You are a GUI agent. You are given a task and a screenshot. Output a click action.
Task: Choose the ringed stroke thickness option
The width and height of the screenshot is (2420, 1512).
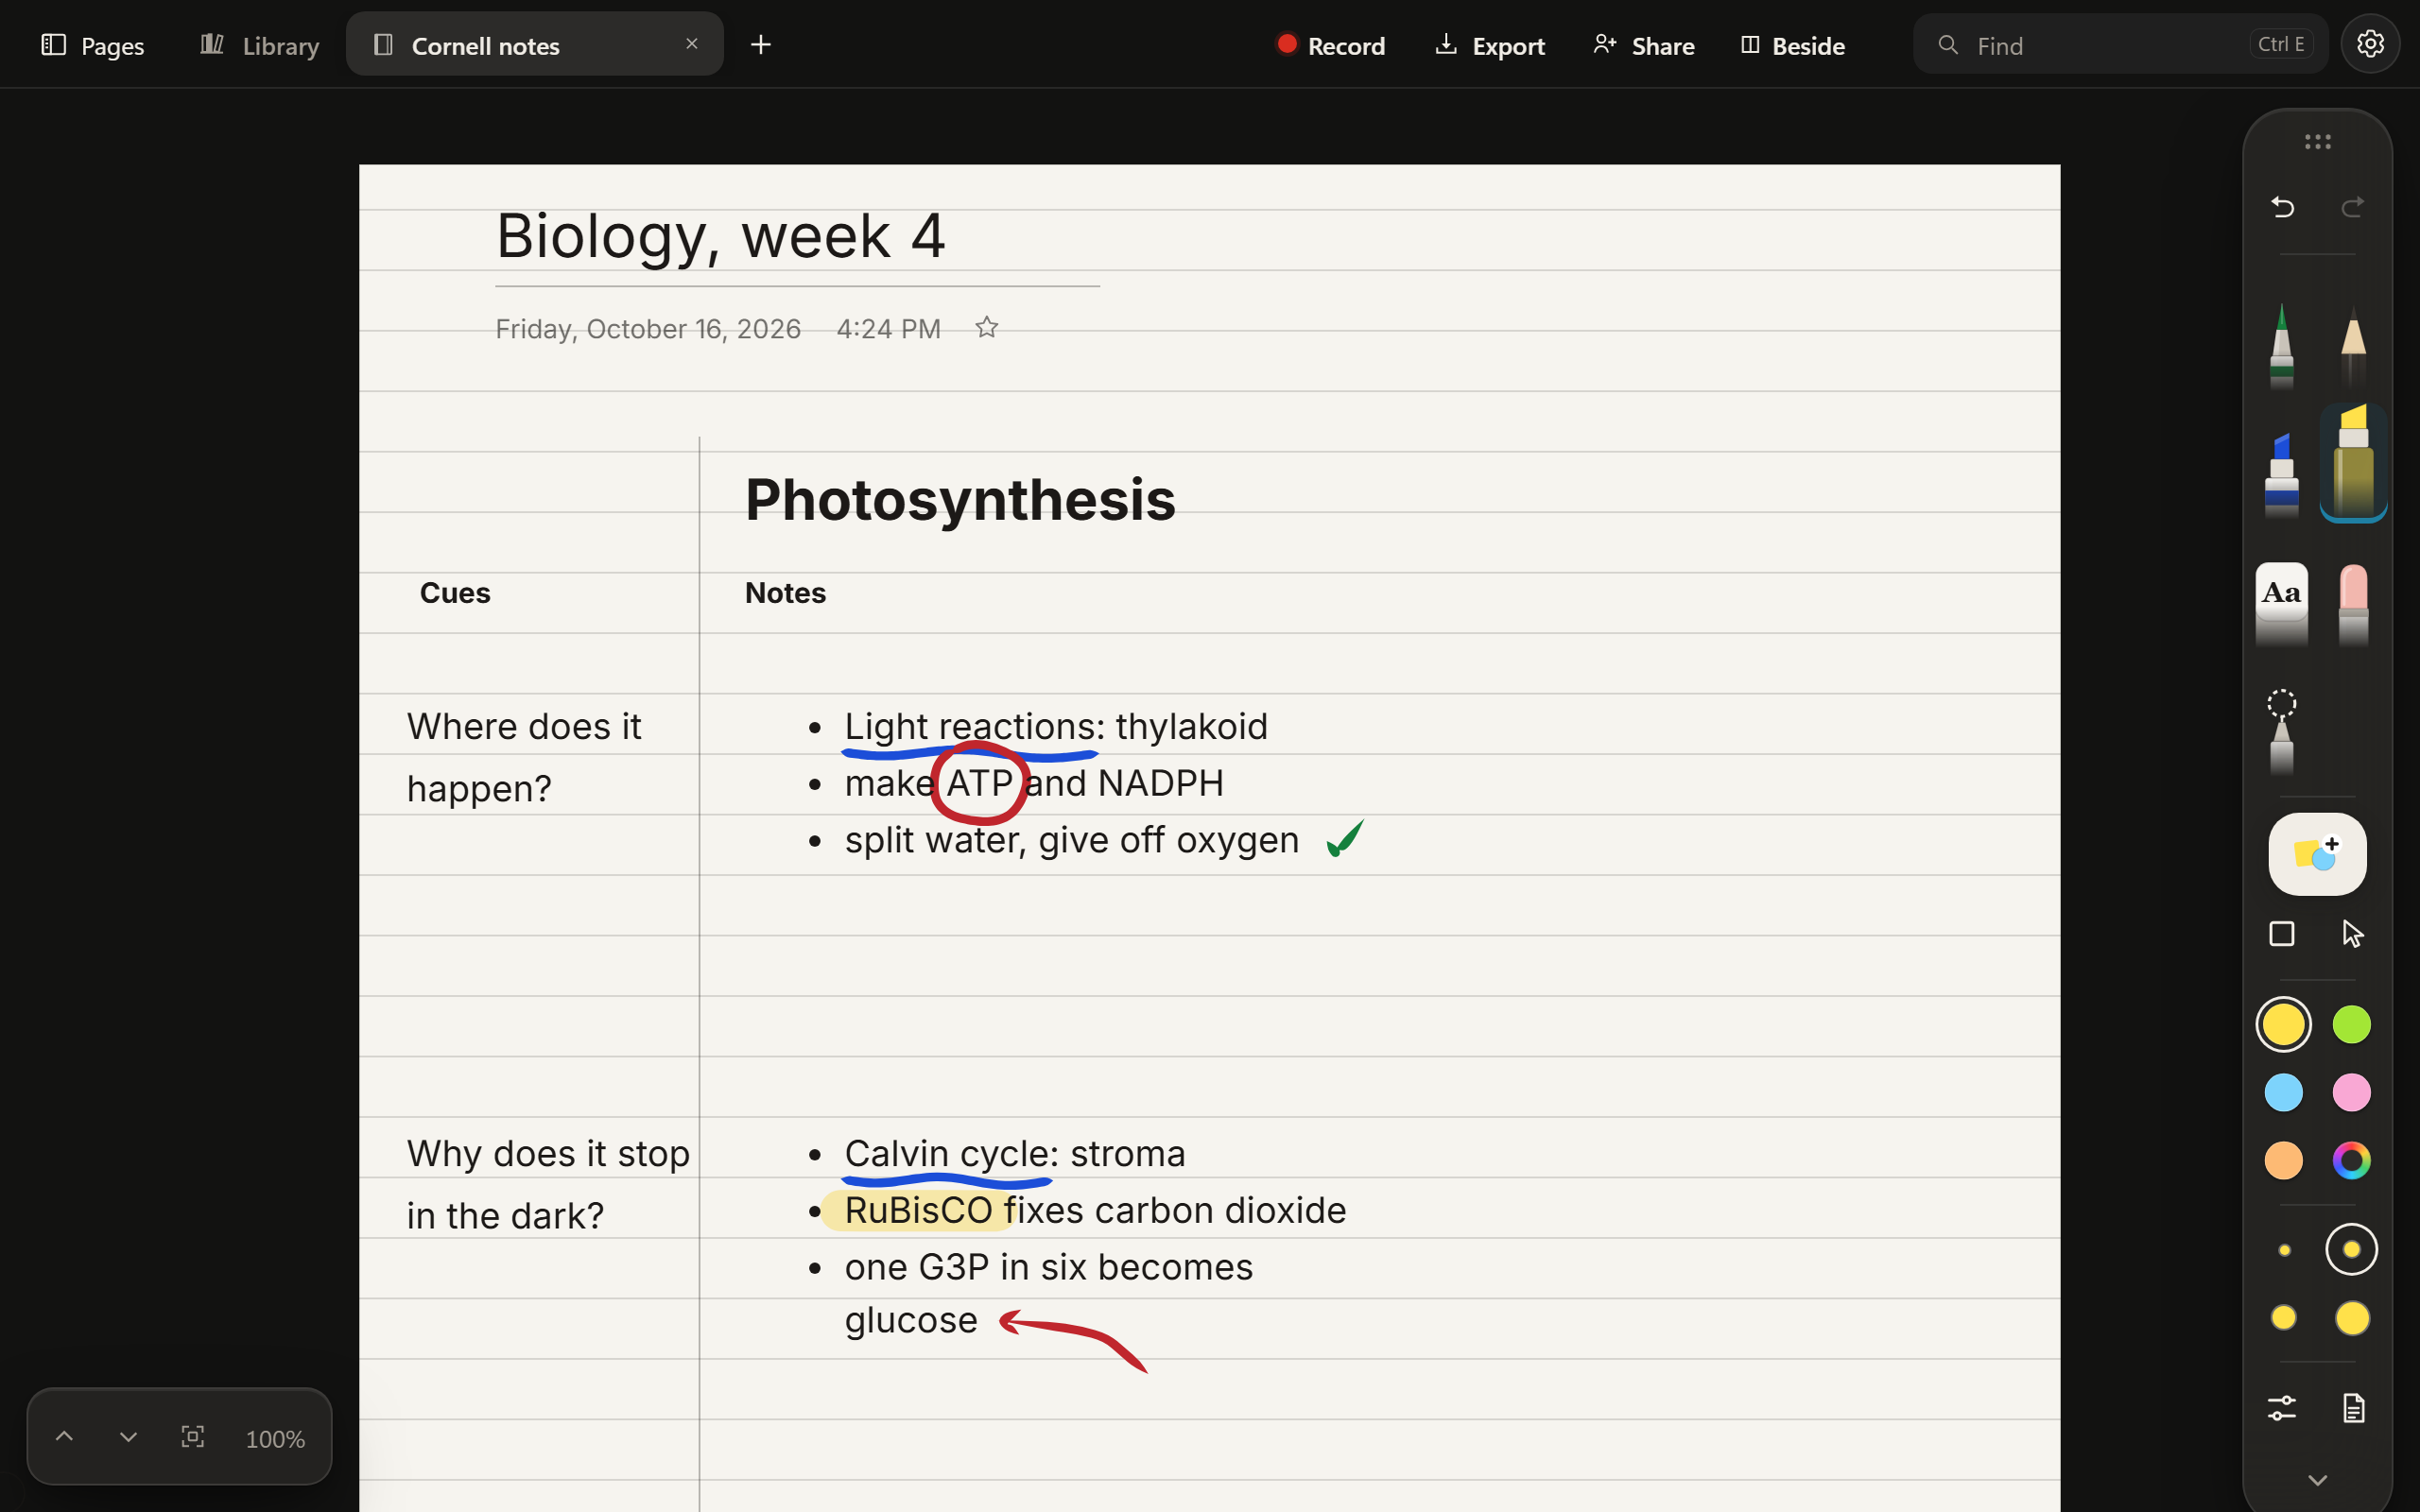coord(2352,1250)
